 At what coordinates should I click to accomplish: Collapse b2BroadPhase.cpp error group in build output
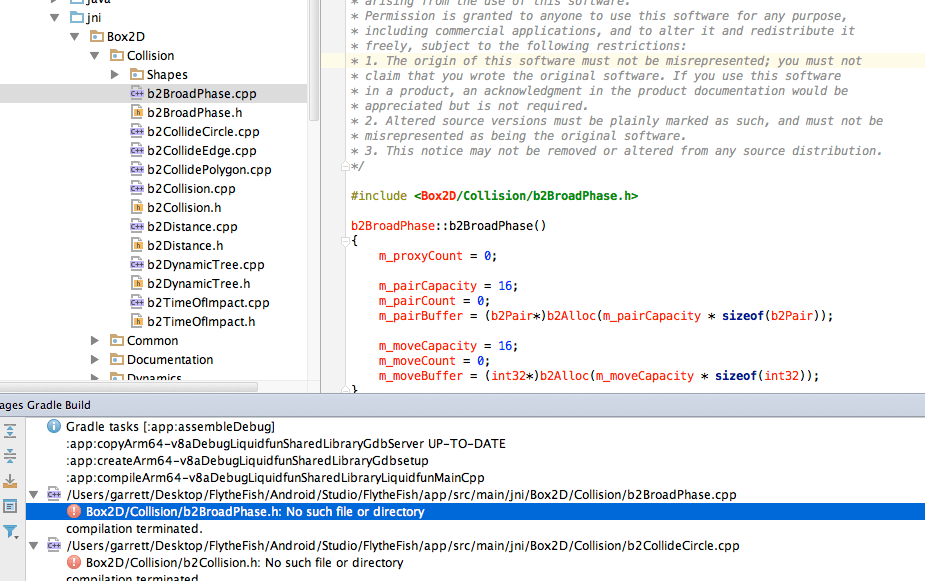[x=34, y=494]
